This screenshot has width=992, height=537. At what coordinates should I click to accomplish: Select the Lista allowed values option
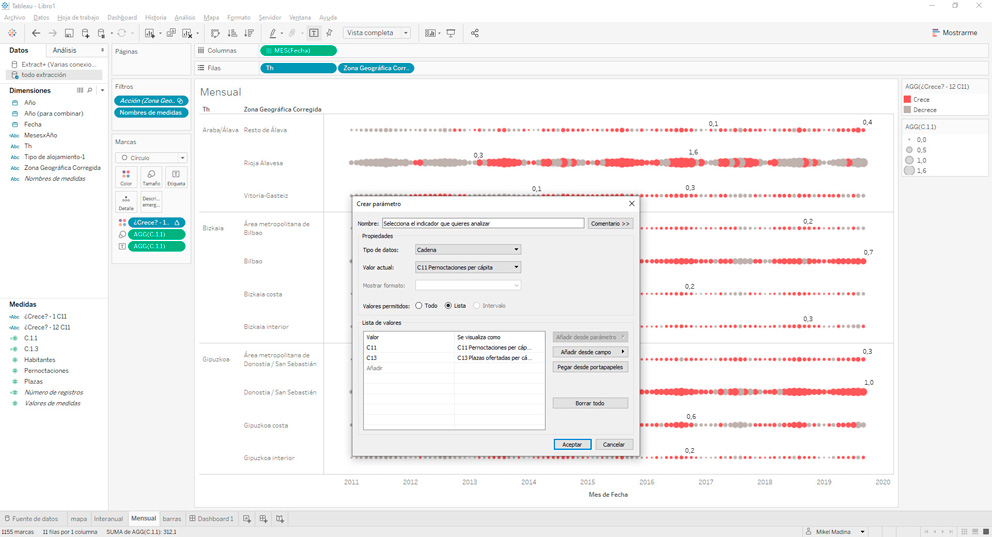pyautogui.click(x=448, y=306)
